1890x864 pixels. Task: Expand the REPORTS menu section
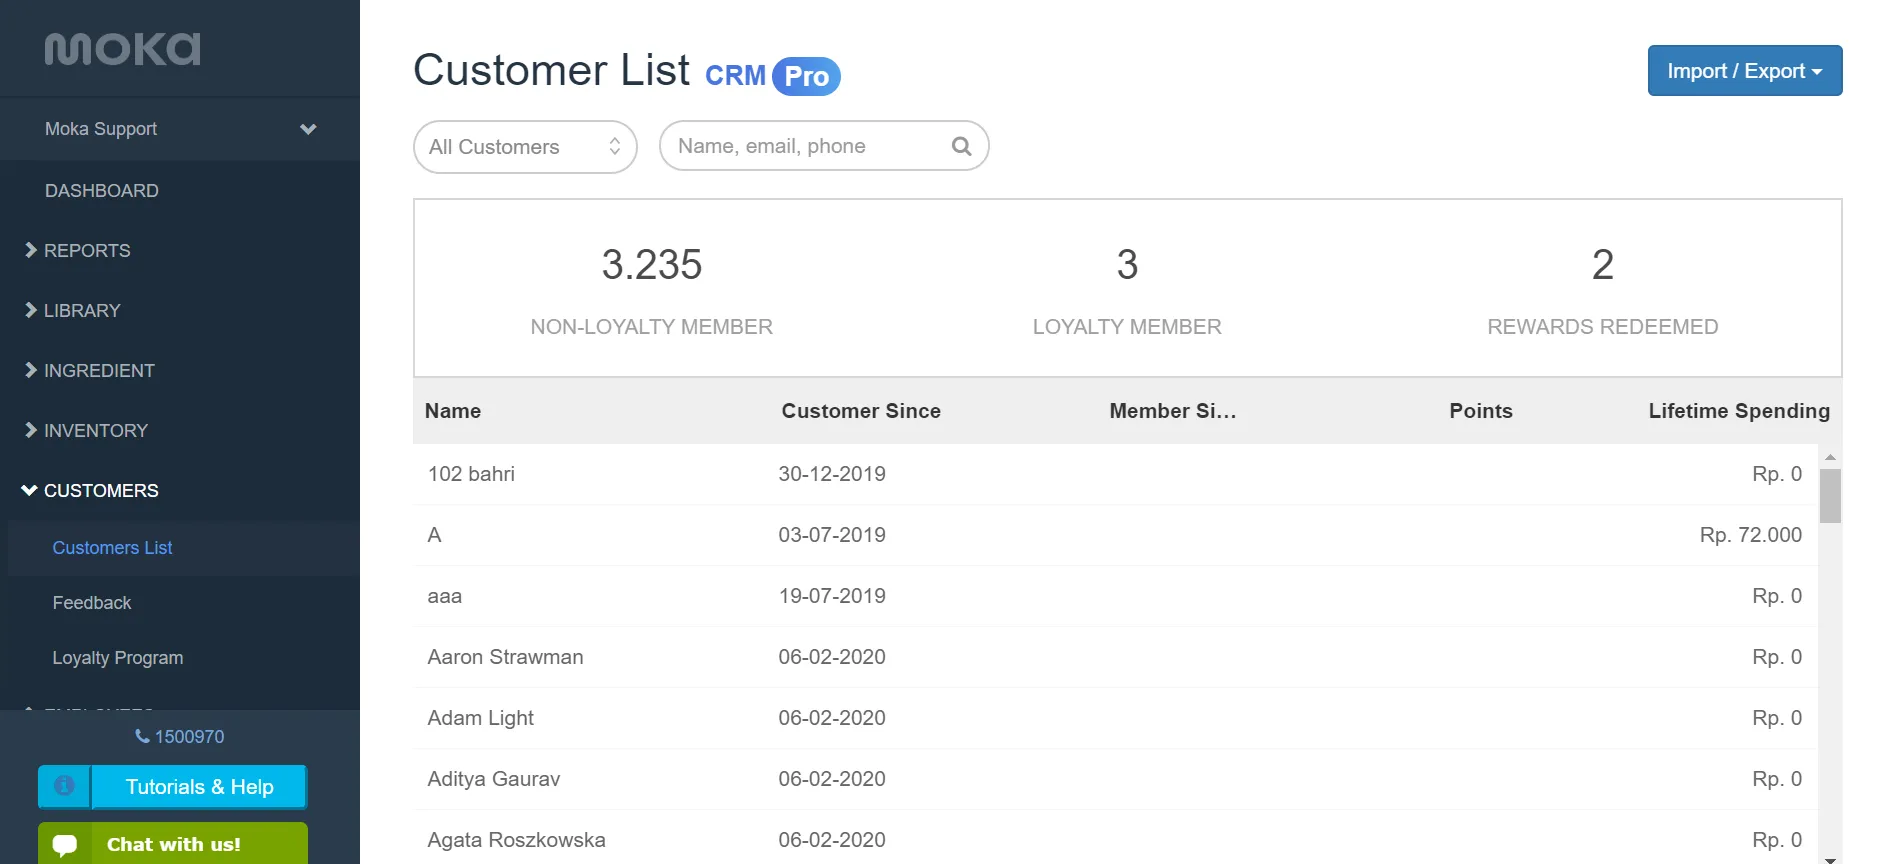coord(180,250)
